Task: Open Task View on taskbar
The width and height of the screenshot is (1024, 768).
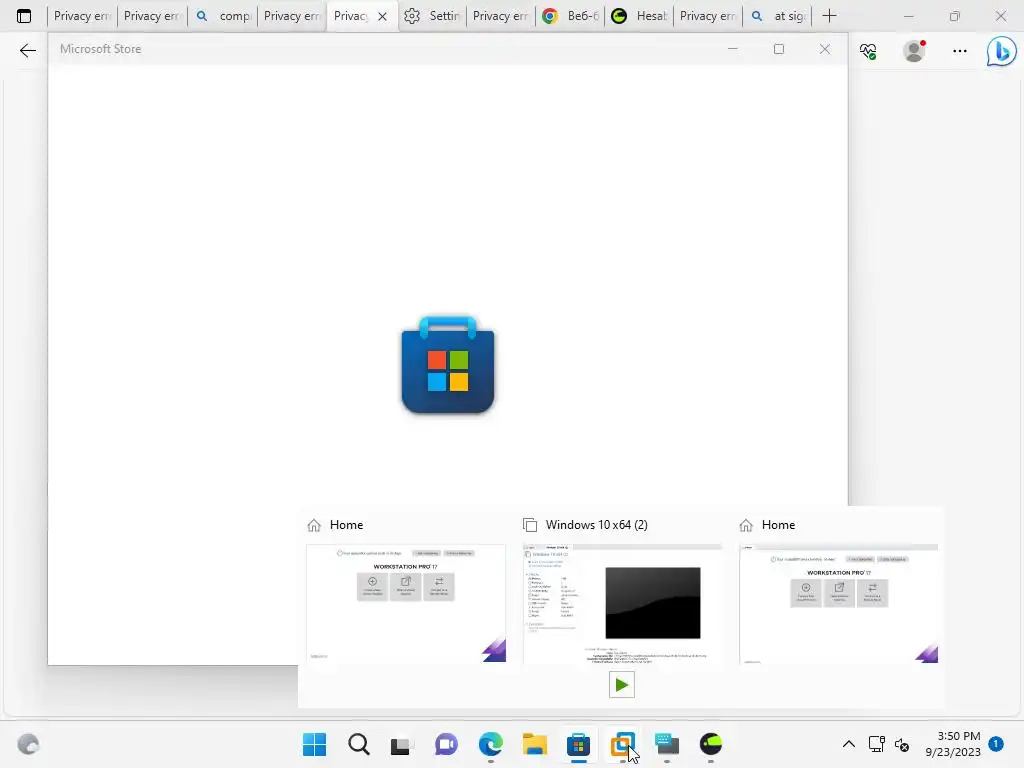Action: tap(402, 744)
